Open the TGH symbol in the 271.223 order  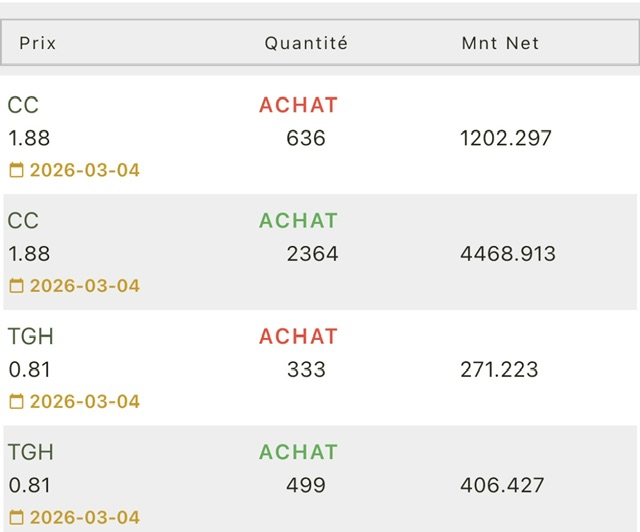coord(30,337)
